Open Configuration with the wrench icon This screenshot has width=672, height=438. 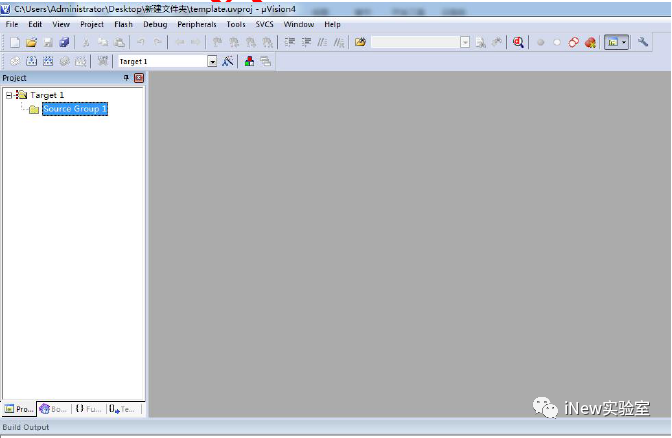click(x=642, y=42)
